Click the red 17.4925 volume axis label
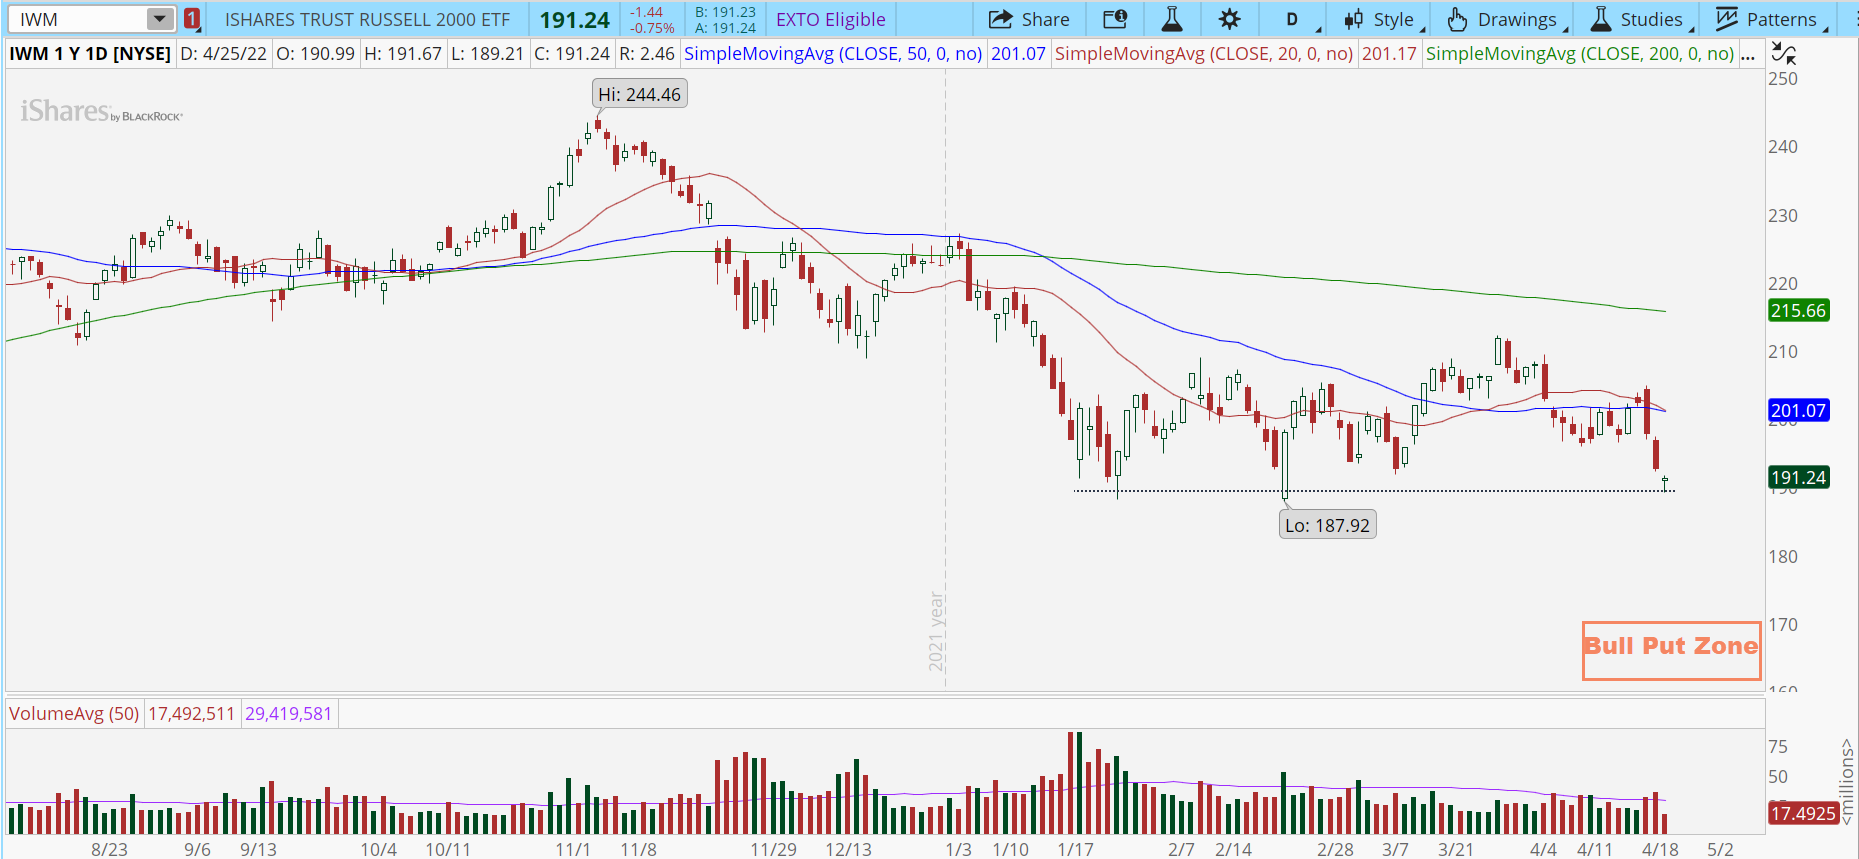The height and width of the screenshot is (859, 1859). (1803, 814)
